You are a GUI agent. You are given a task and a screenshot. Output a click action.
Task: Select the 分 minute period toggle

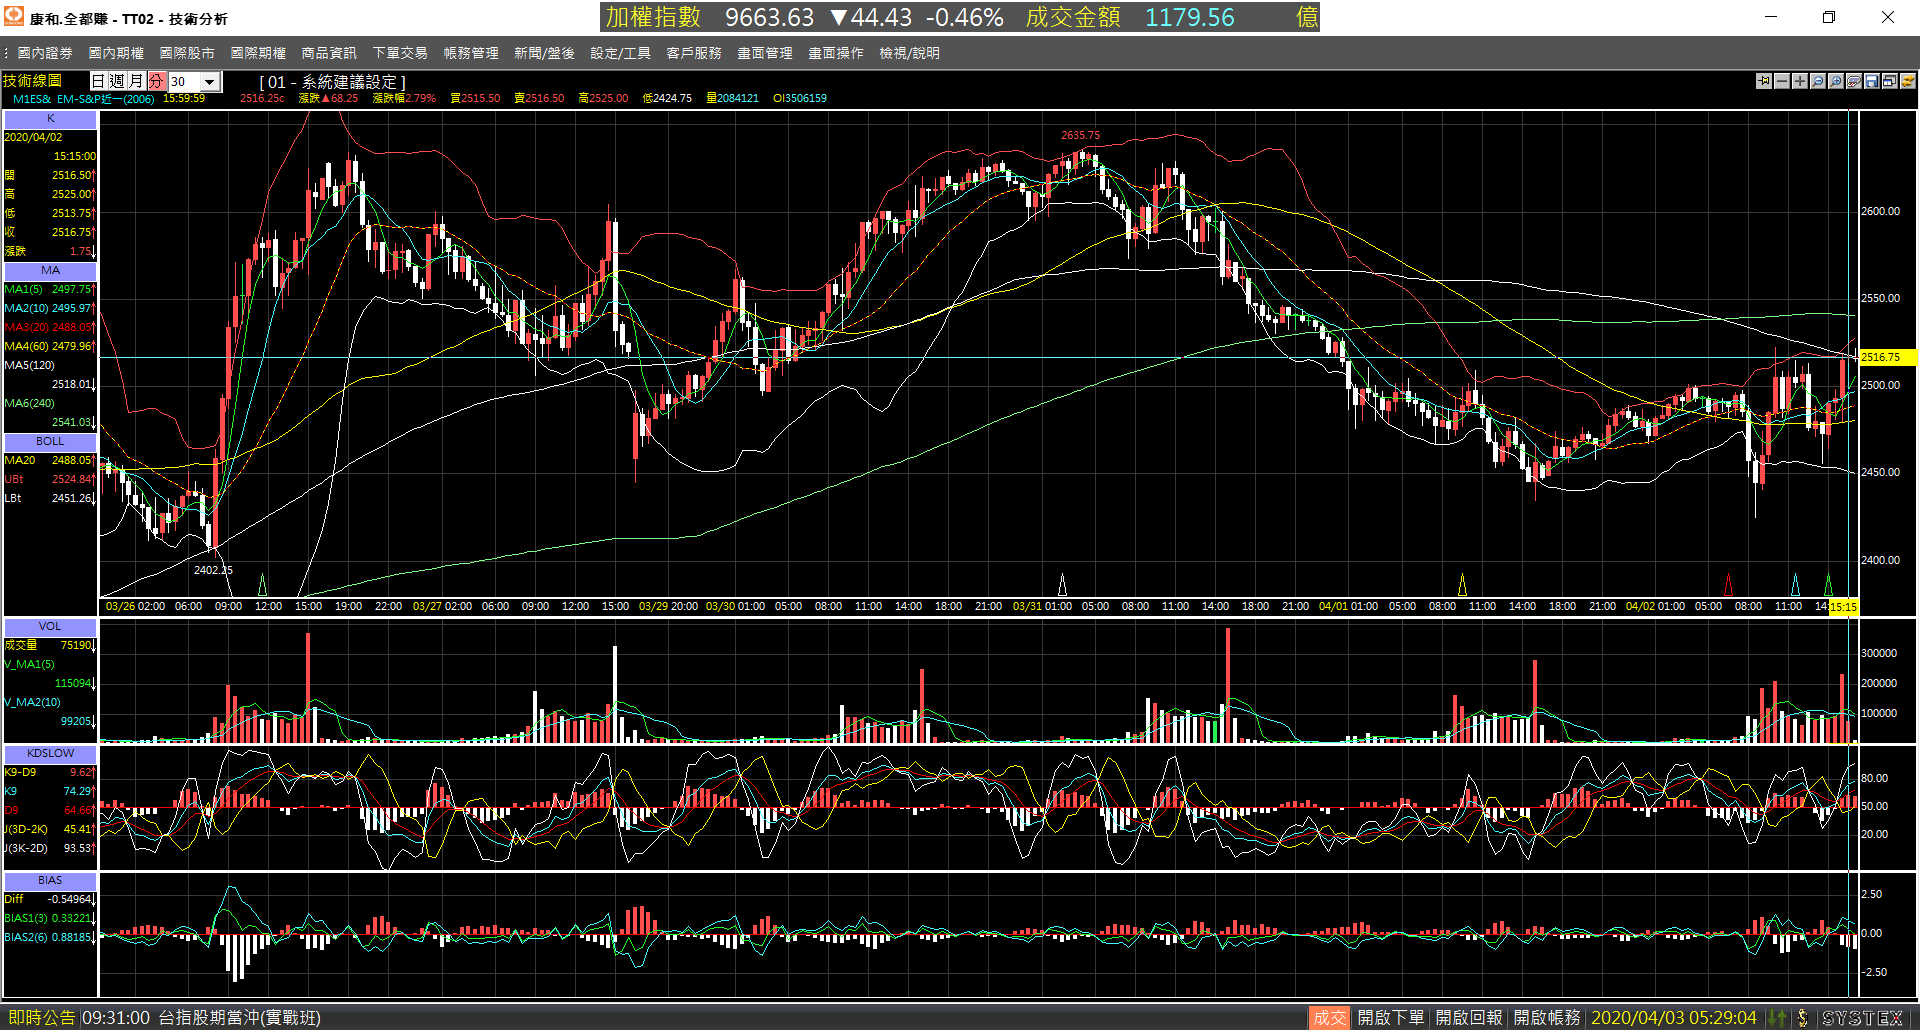(156, 81)
